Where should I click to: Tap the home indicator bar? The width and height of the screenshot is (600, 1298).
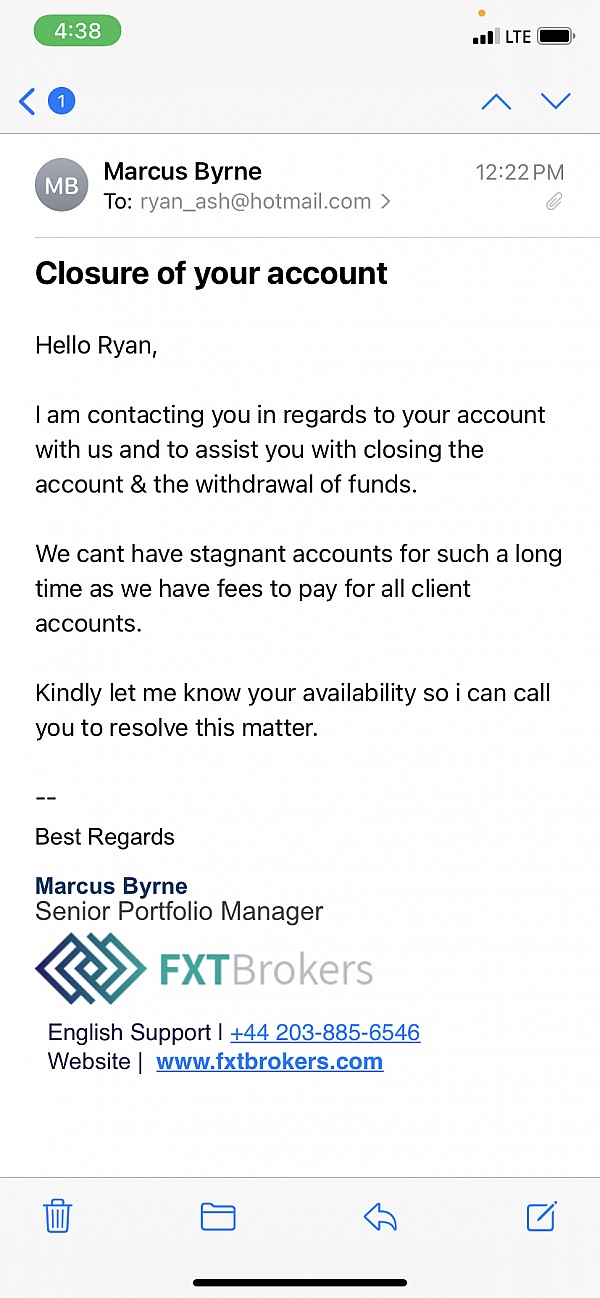(300, 1282)
